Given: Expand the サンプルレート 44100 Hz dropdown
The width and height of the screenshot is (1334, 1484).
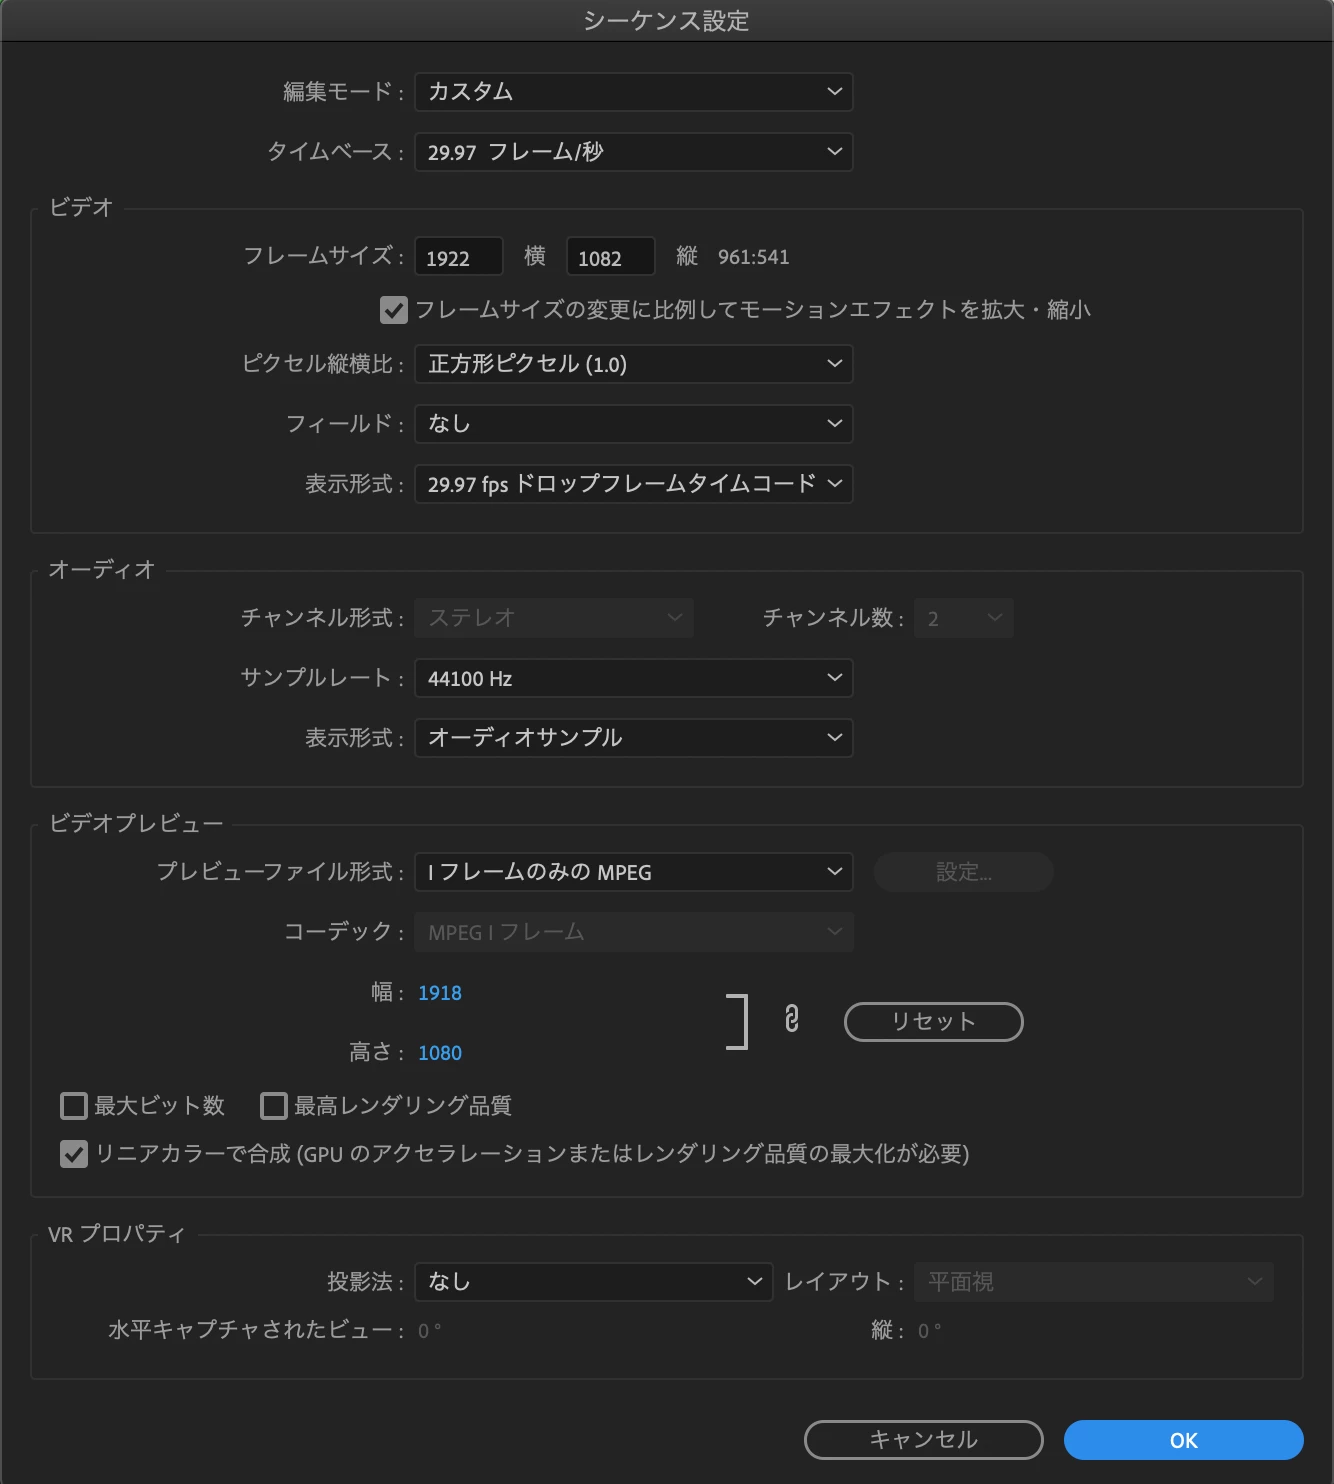Looking at the screenshot, I should (634, 678).
